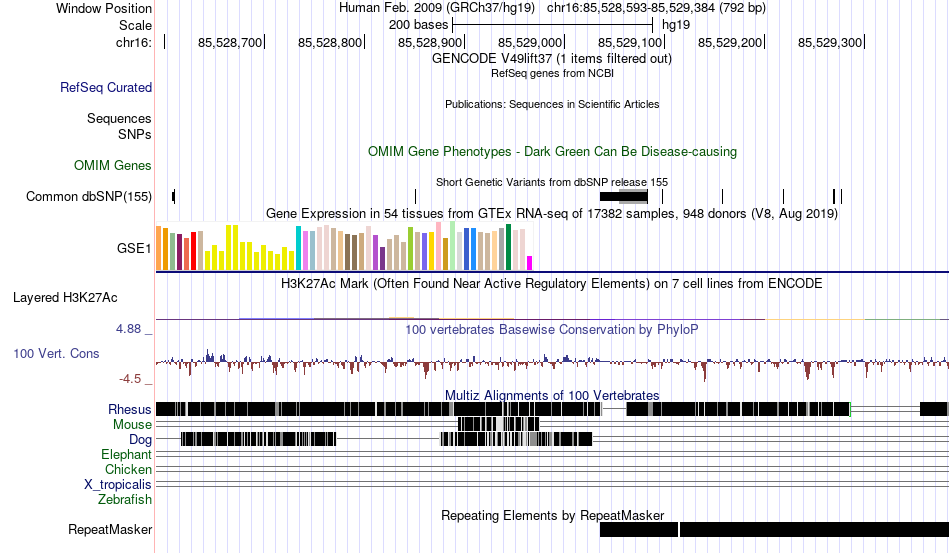950x553 pixels.
Task: Click the GSE1 gene expression label
Action: (x=134, y=248)
